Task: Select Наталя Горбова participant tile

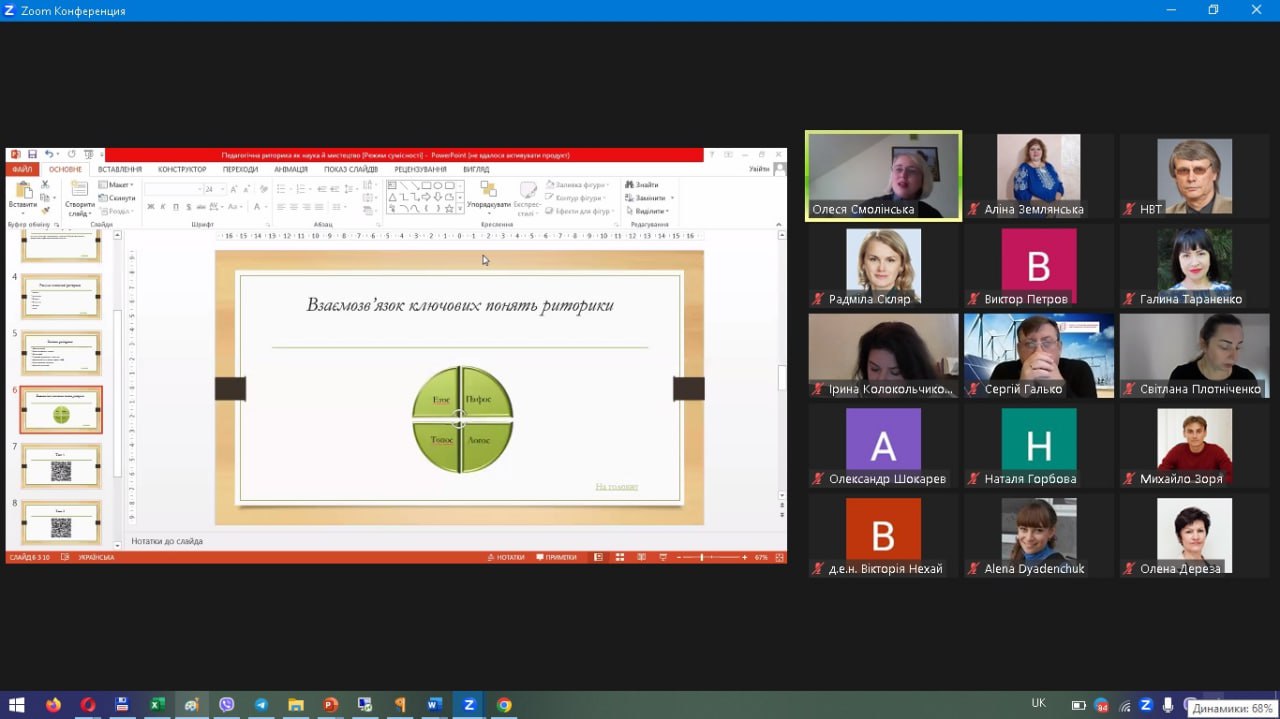Action: 1039,445
